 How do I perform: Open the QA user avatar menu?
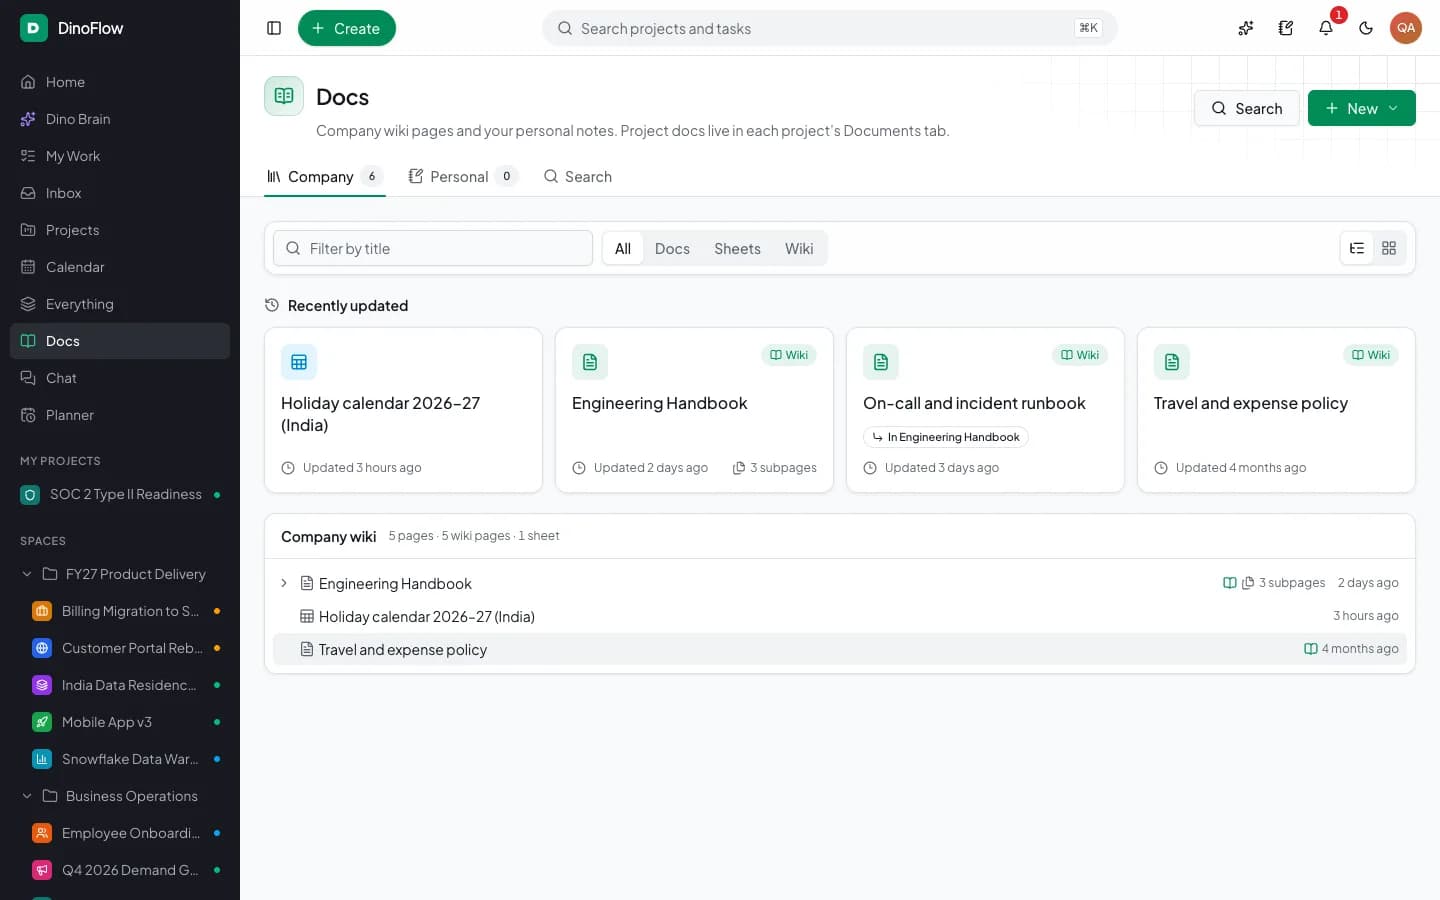tap(1406, 28)
